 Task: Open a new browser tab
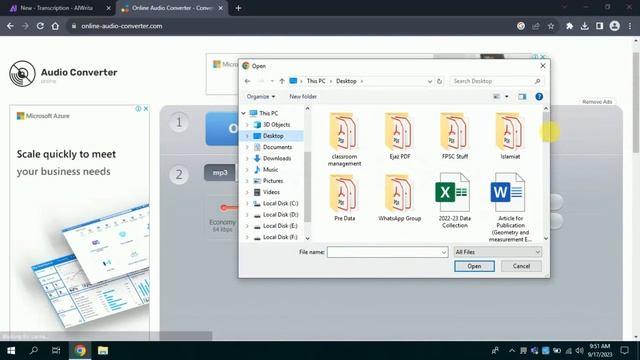[238, 8]
